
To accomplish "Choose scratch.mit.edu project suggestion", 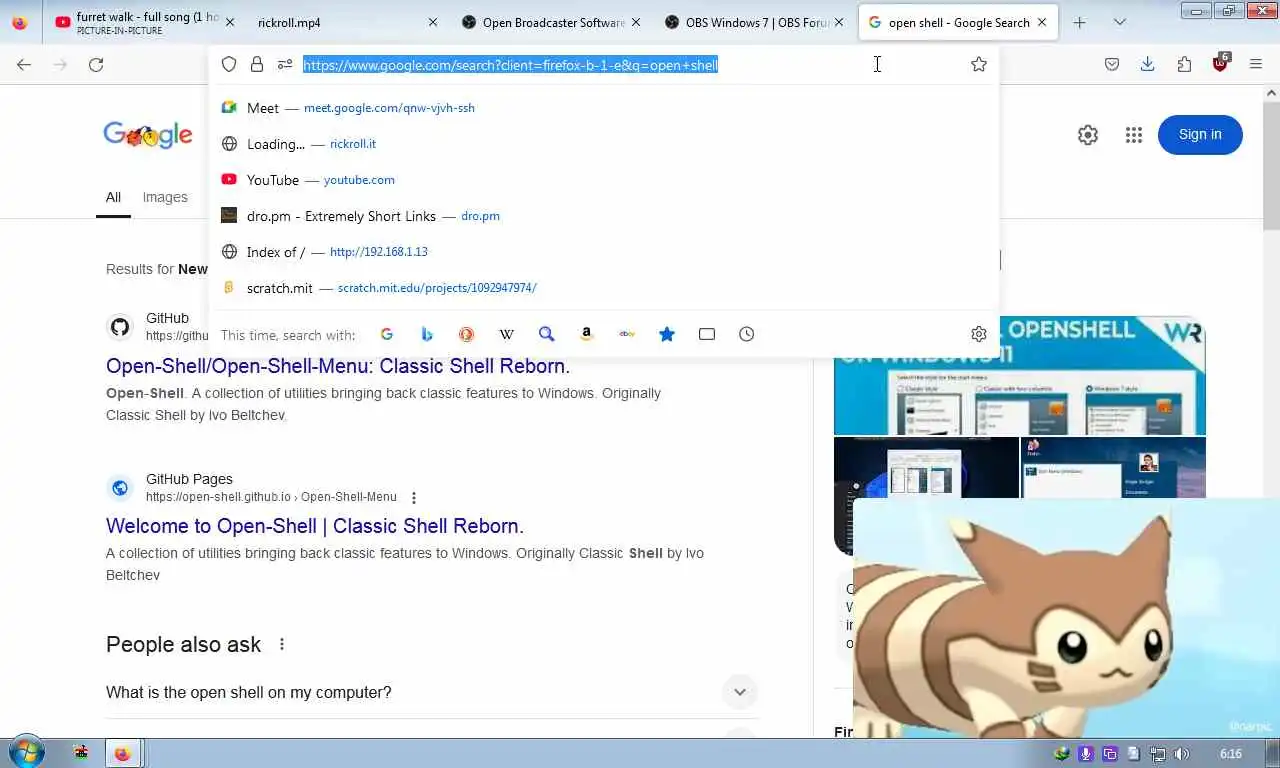I will point(604,288).
